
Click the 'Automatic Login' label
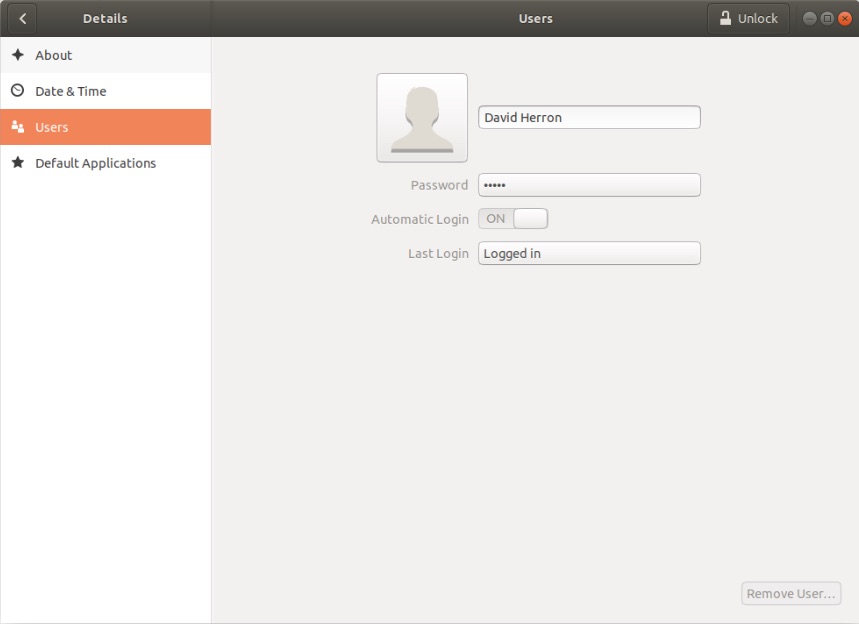pyautogui.click(x=420, y=220)
